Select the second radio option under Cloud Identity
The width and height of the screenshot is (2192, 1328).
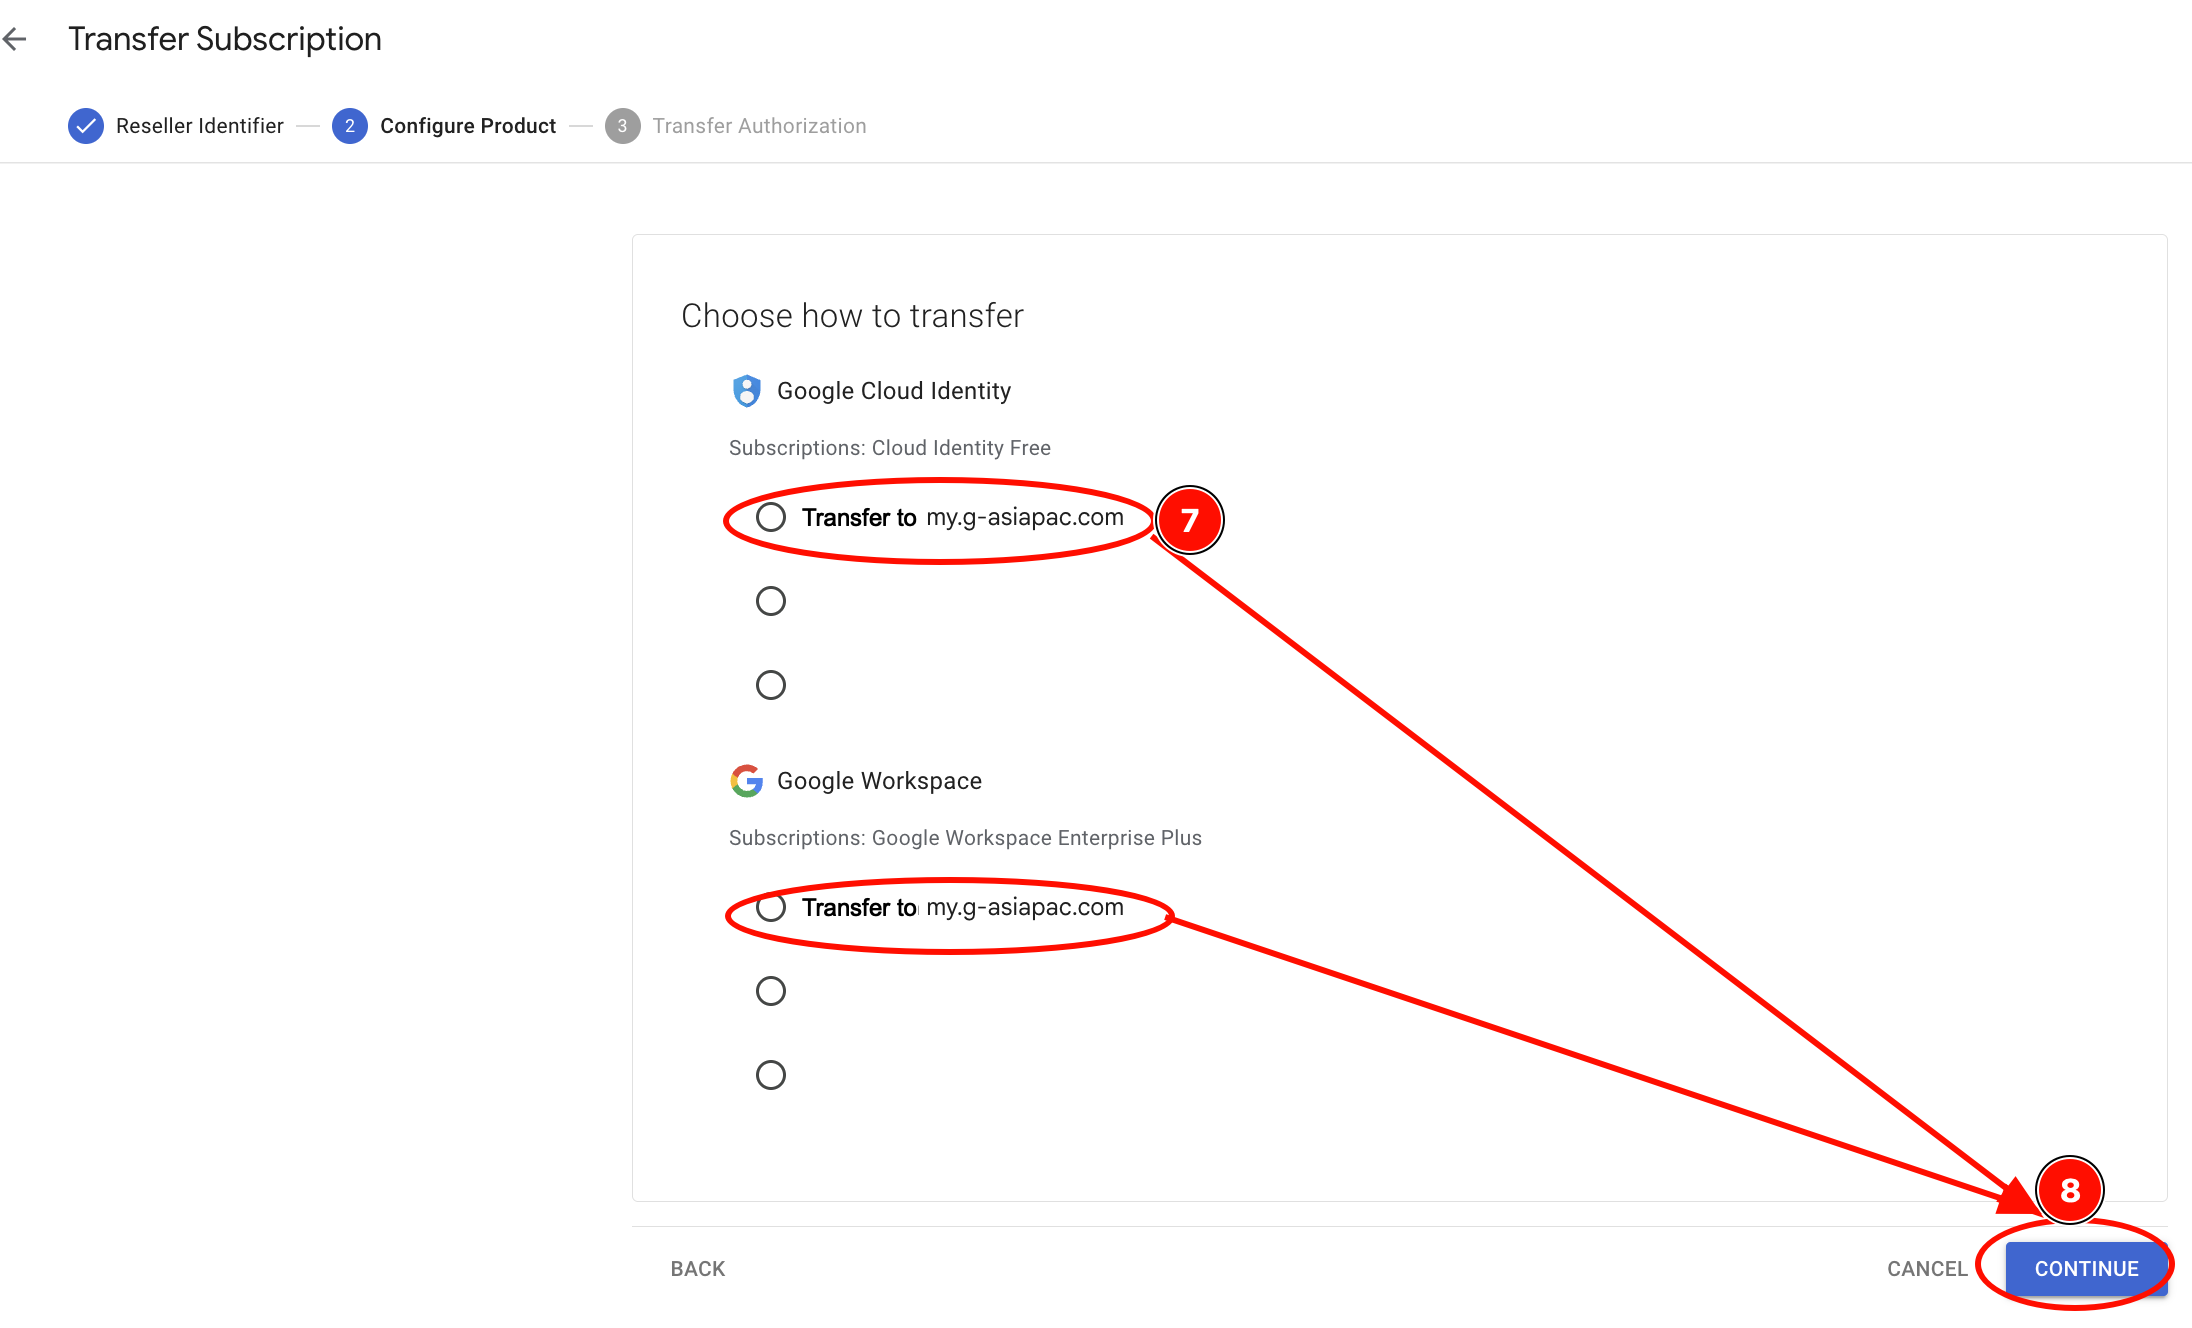coord(771,601)
